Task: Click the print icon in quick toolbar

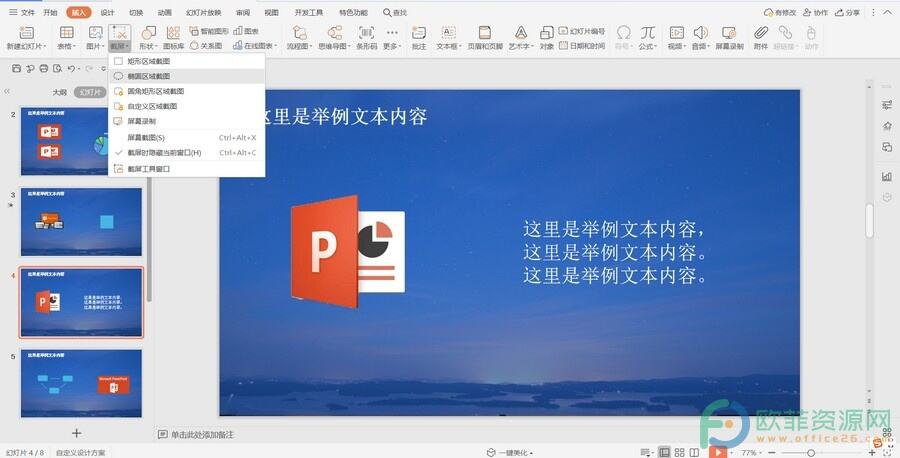Action: point(44,68)
